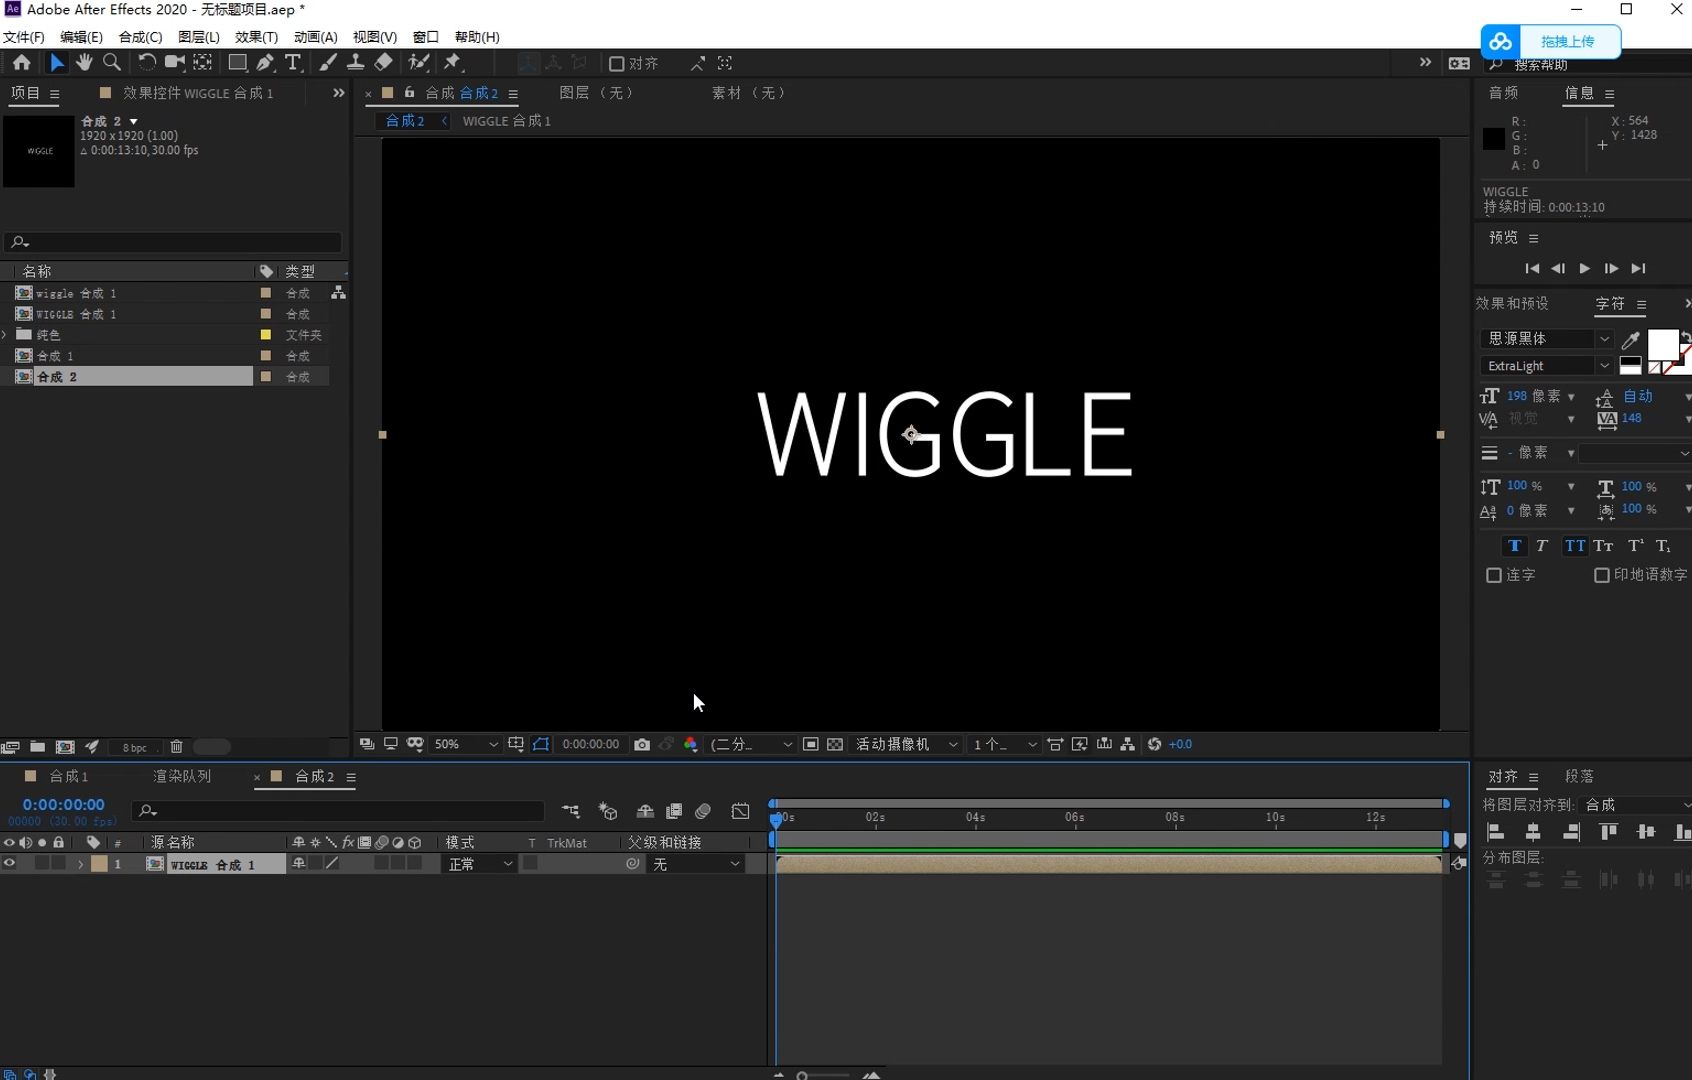The height and width of the screenshot is (1080, 1692).
Task: Delete selected item with trash icon
Action: click(x=176, y=747)
